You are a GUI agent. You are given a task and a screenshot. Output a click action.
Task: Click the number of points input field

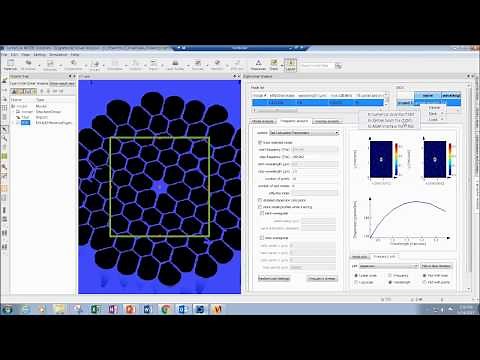(x=315, y=179)
